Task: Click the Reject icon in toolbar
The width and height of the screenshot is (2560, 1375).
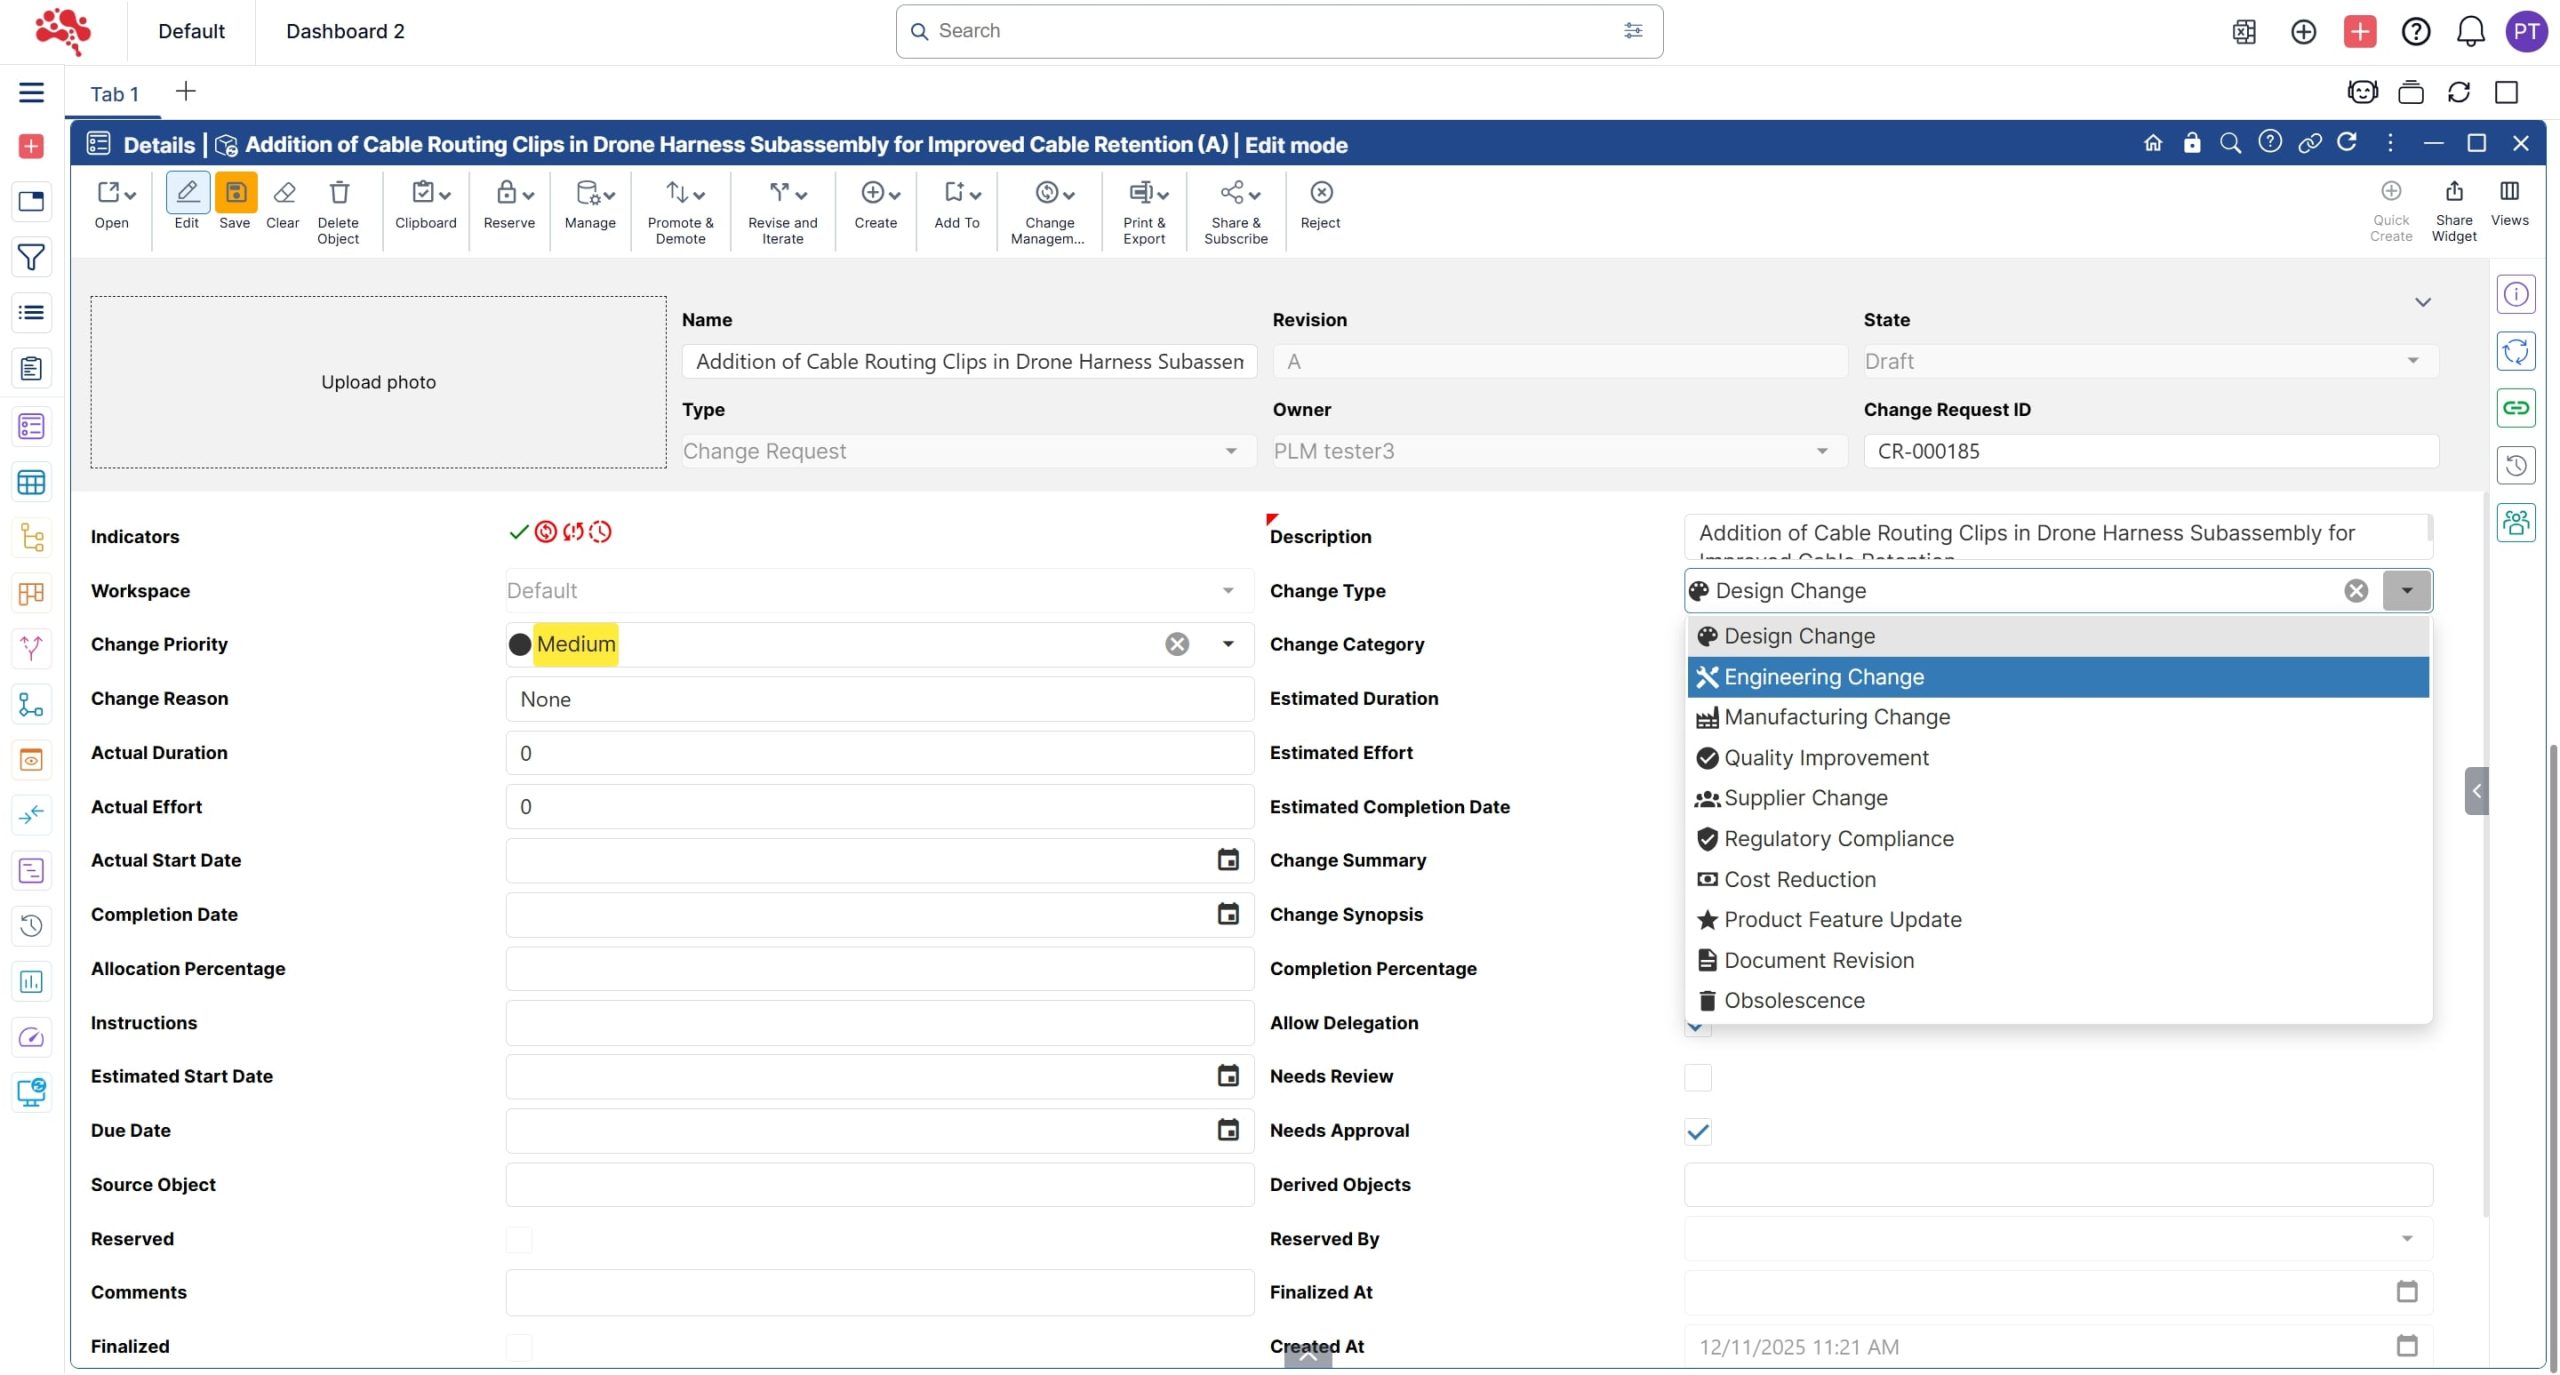Action: [x=1320, y=194]
